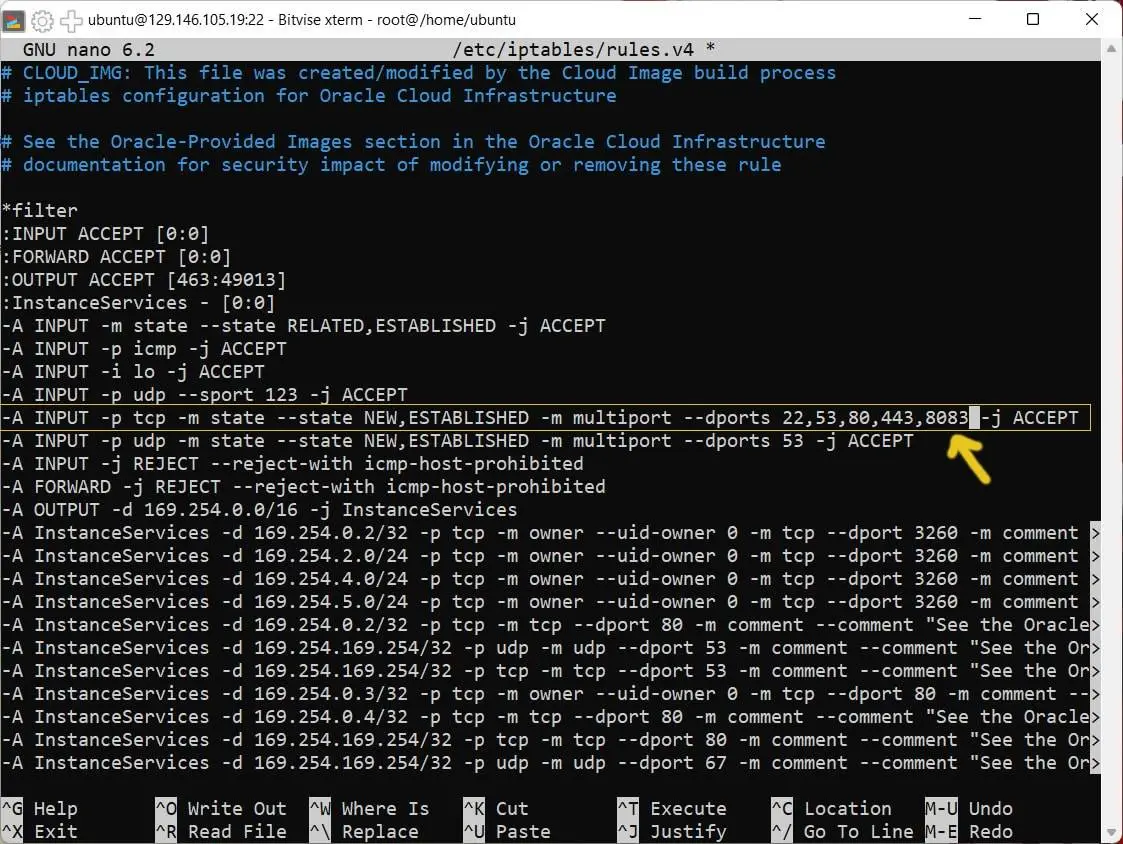Click the ^J Justify shortcut
The width and height of the screenshot is (1123, 844).
tap(672, 832)
